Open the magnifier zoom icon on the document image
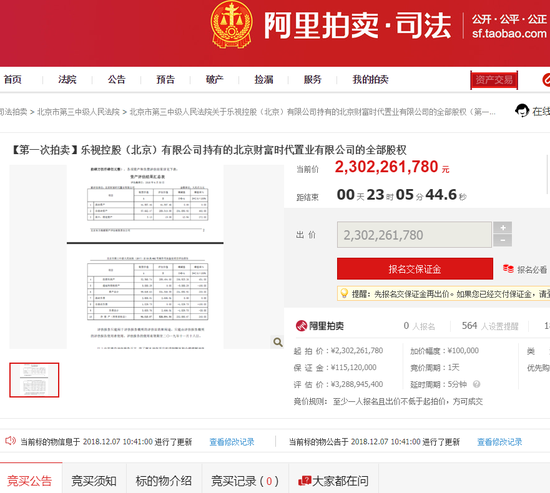Image resolution: width=550 pixels, height=493 pixels. point(278,342)
